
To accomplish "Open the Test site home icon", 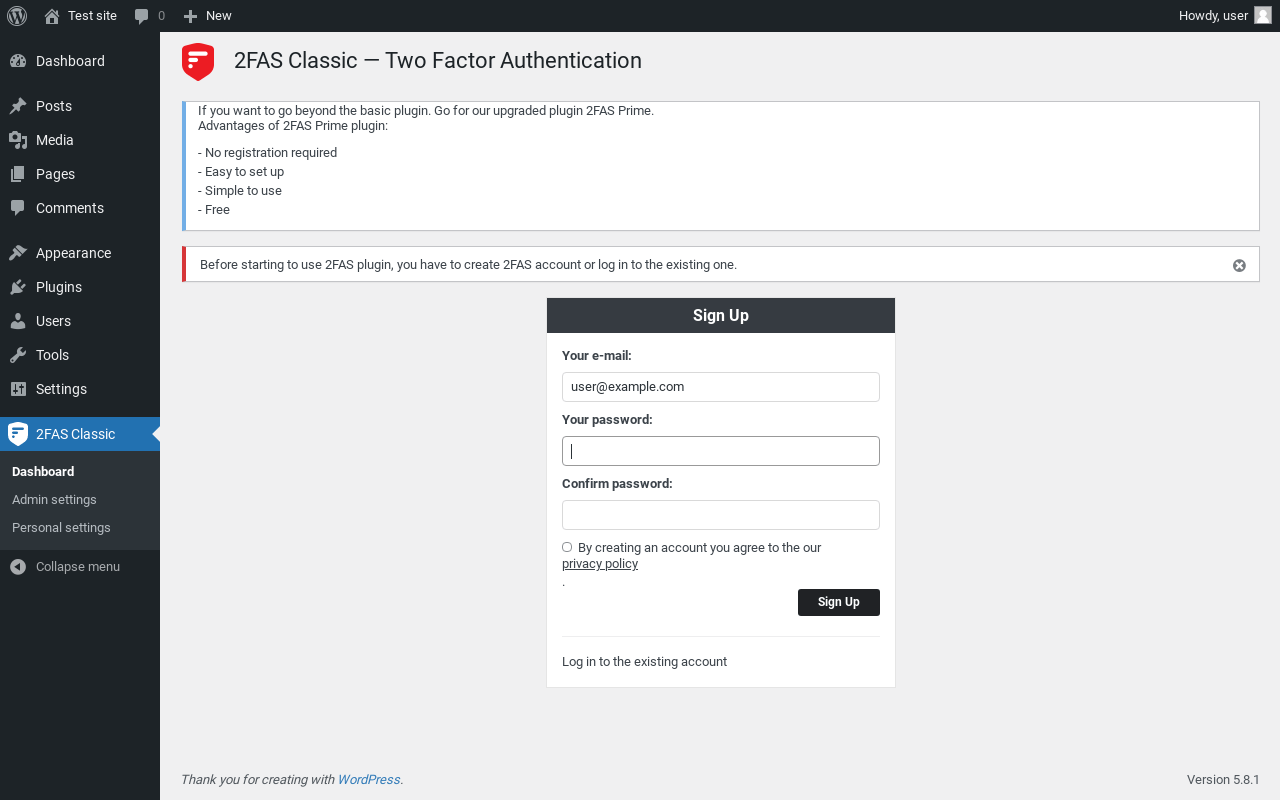I will pos(52,16).
